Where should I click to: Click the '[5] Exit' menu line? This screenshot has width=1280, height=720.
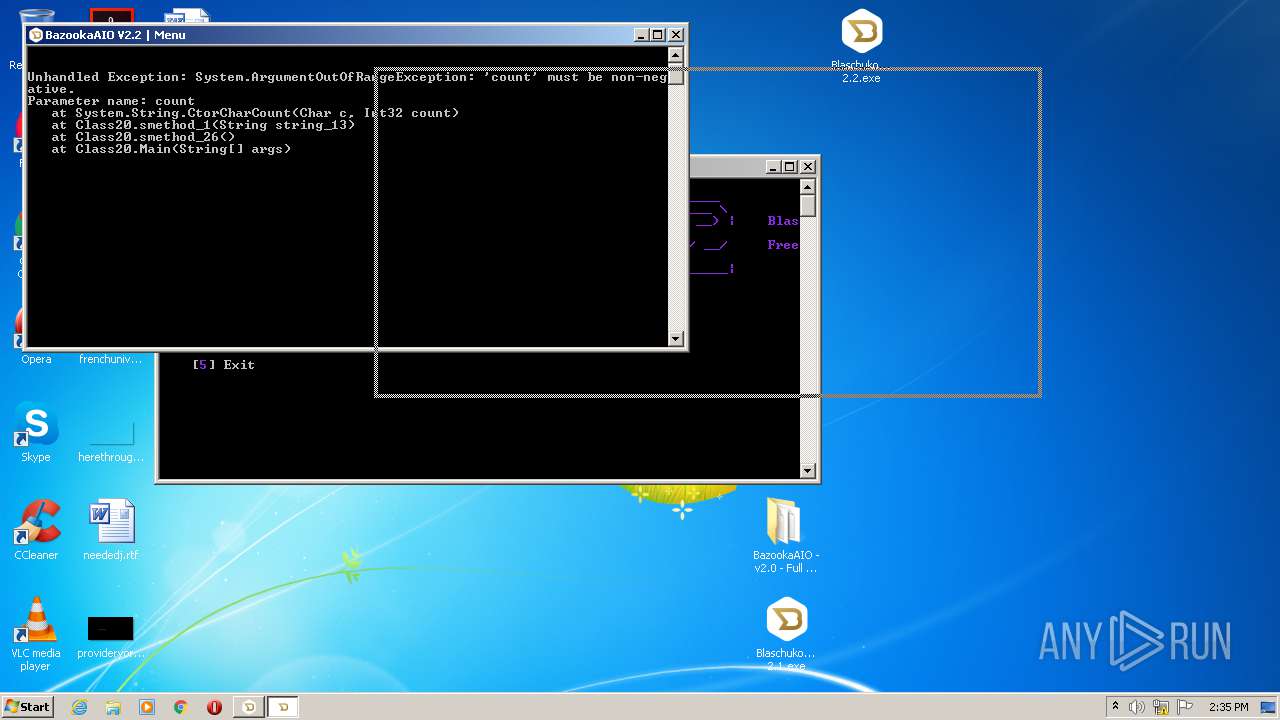223,365
